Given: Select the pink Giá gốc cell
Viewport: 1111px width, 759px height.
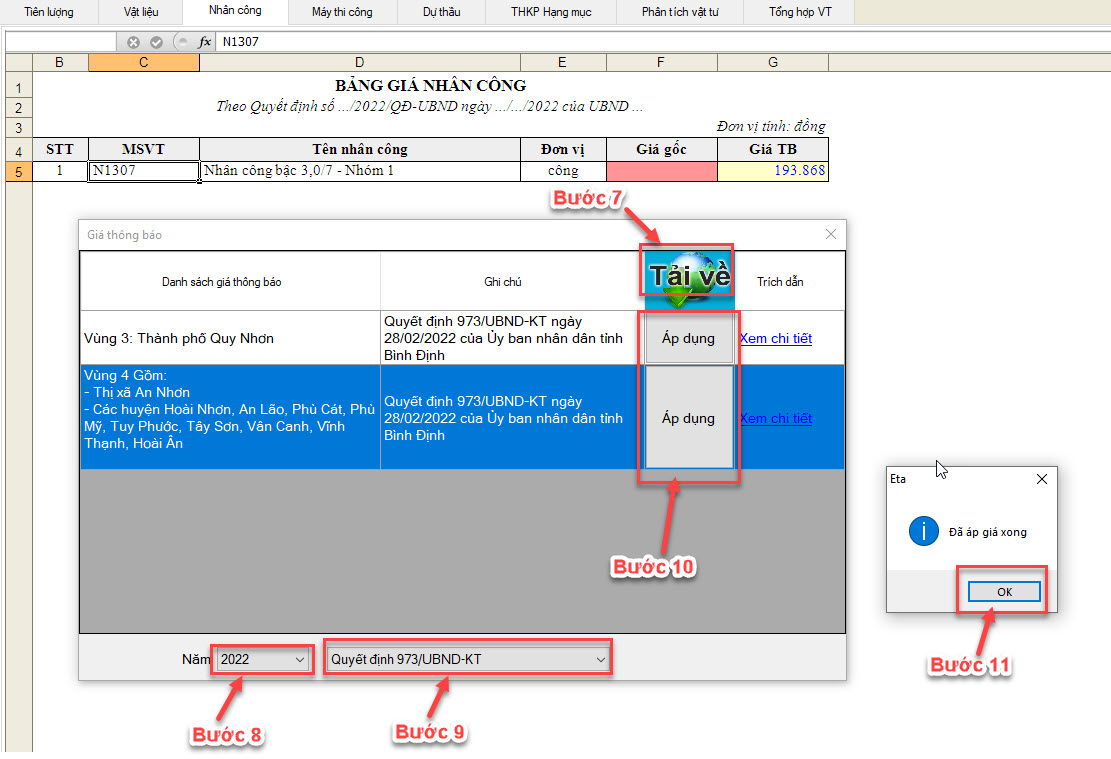Looking at the screenshot, I should (662, 171).
